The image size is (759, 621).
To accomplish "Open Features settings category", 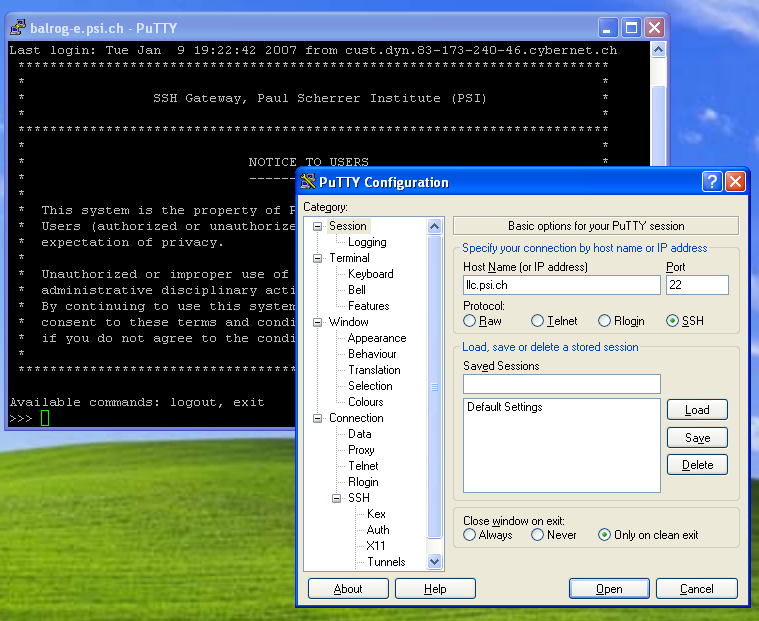I will click(368, 306).
